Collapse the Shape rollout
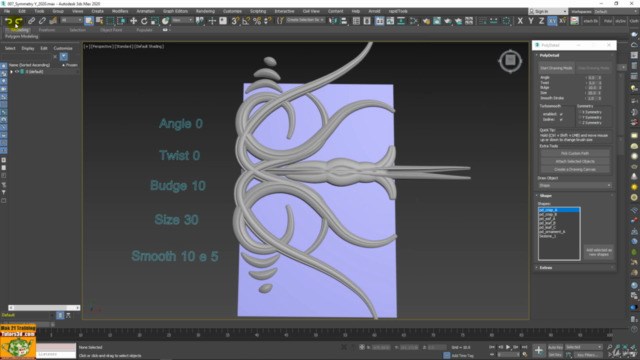640x360 pixels. 546,196
